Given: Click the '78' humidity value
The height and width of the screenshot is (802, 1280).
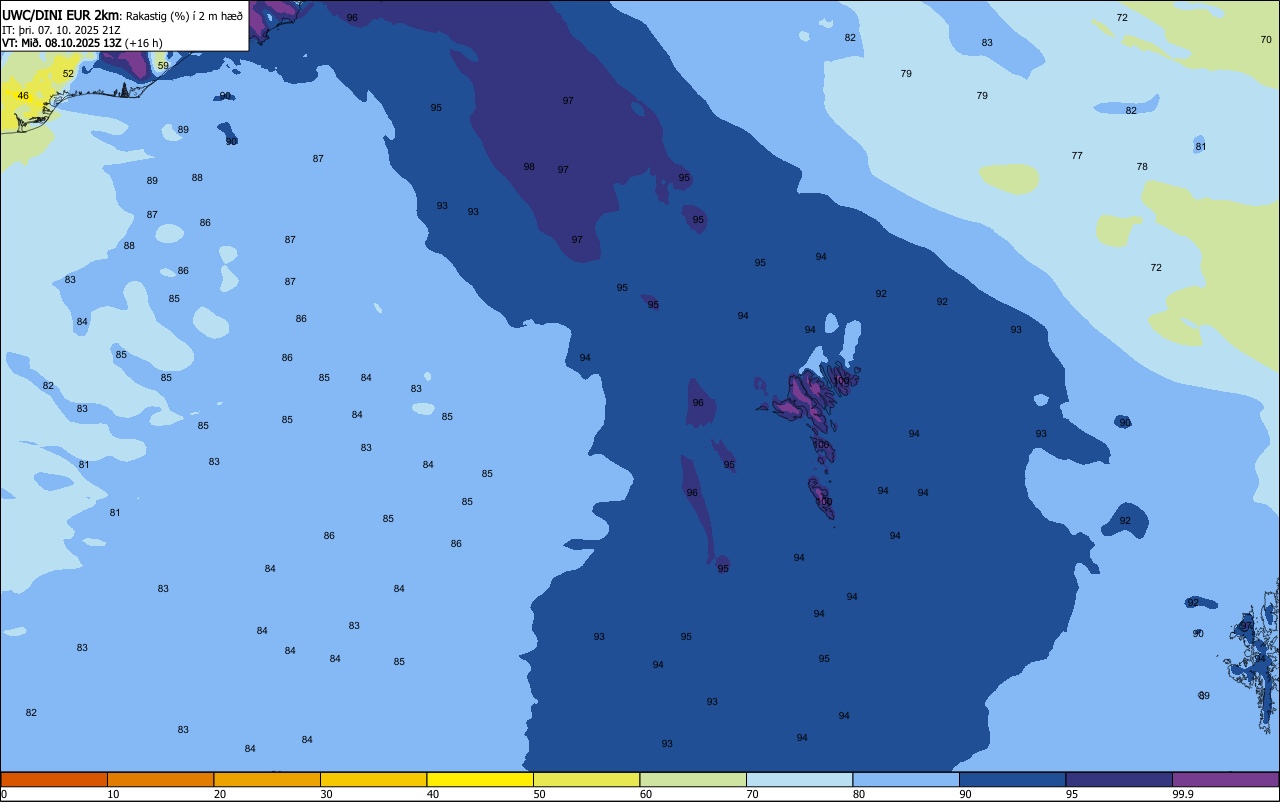Looking at the screenshot, I should (x=1142, y=167).
